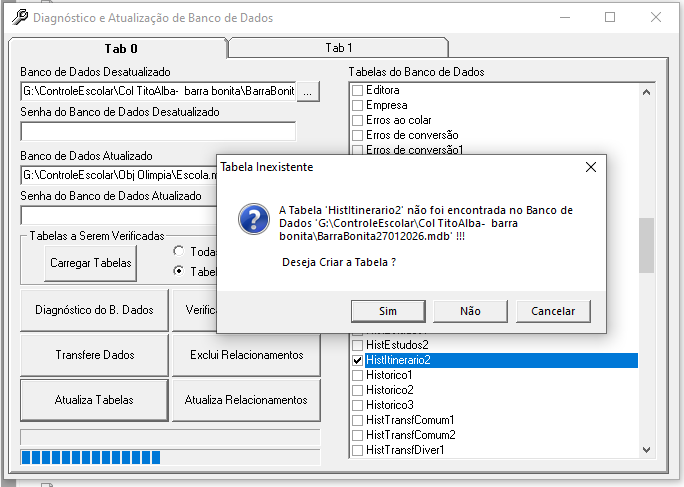Close the Tabela Inexistente dialog

[591, 167]
